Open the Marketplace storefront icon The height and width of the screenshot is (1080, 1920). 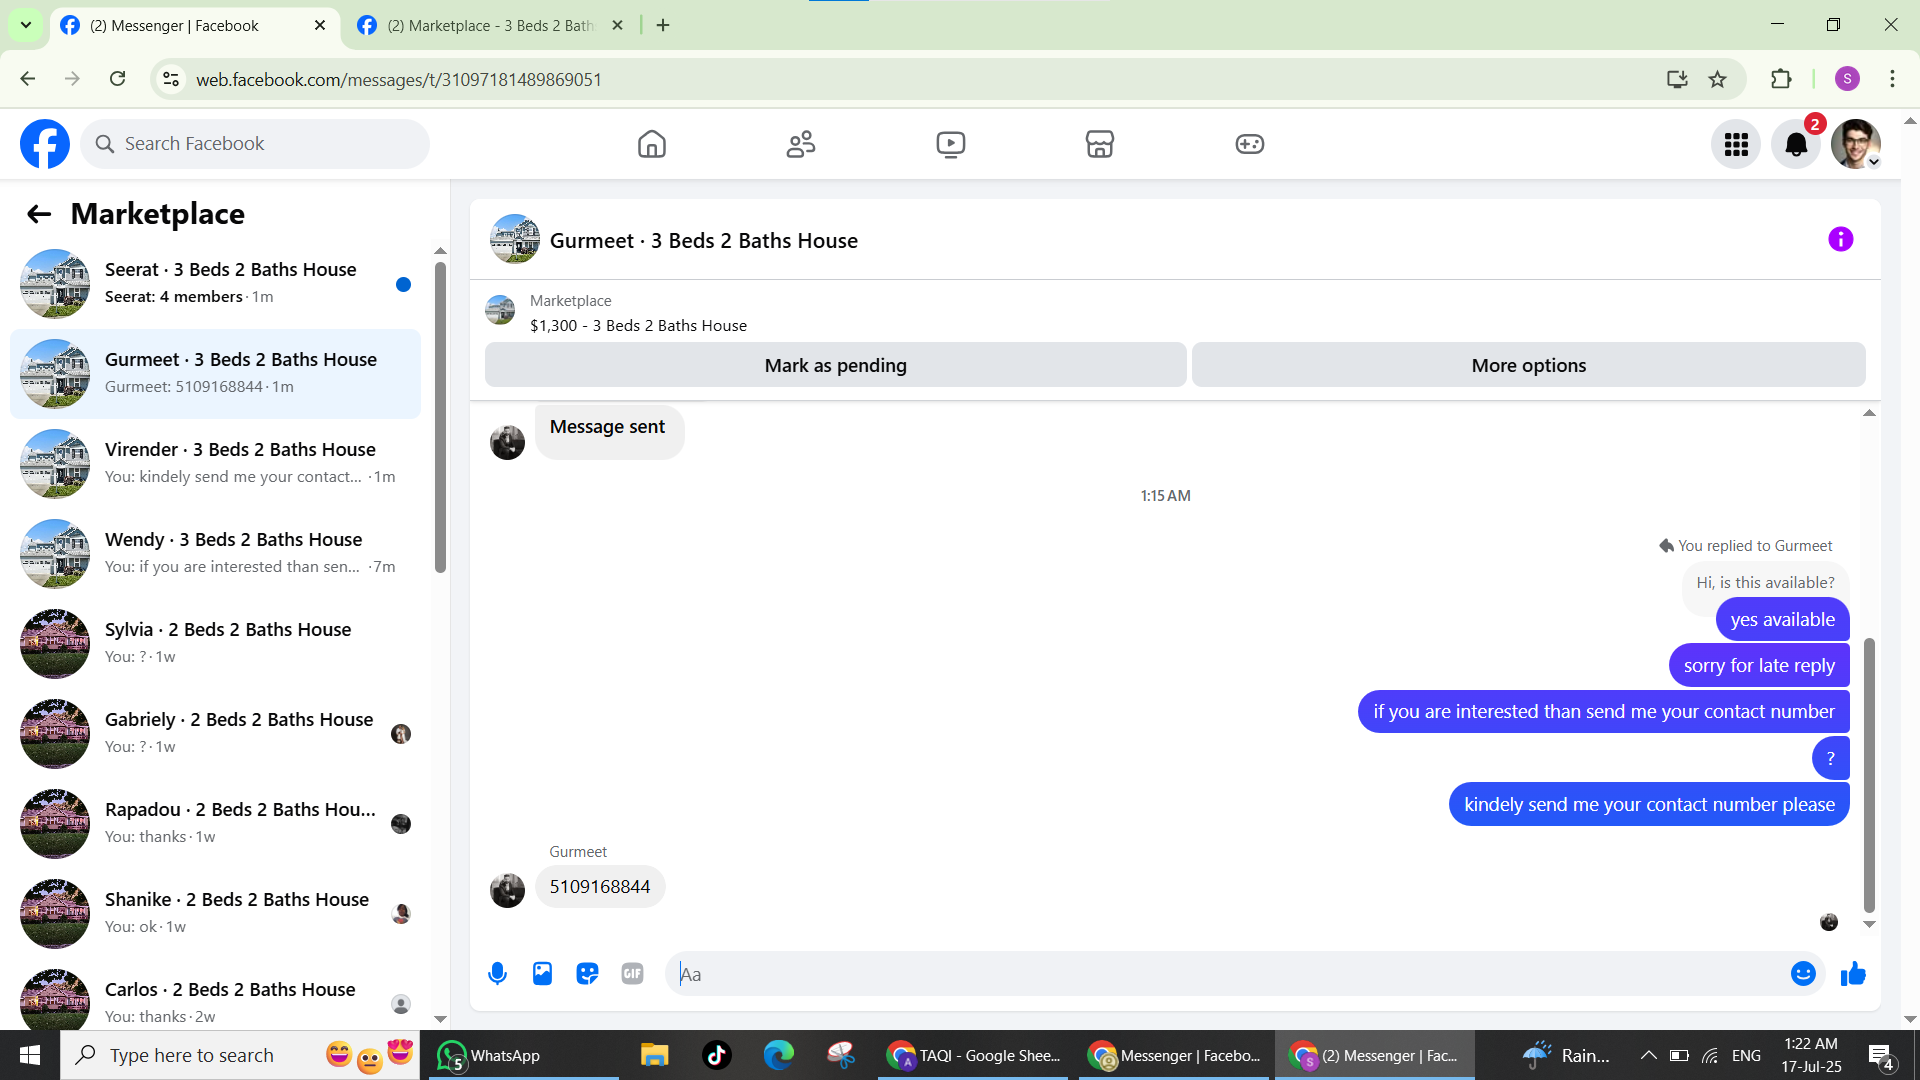[1100, 144]
